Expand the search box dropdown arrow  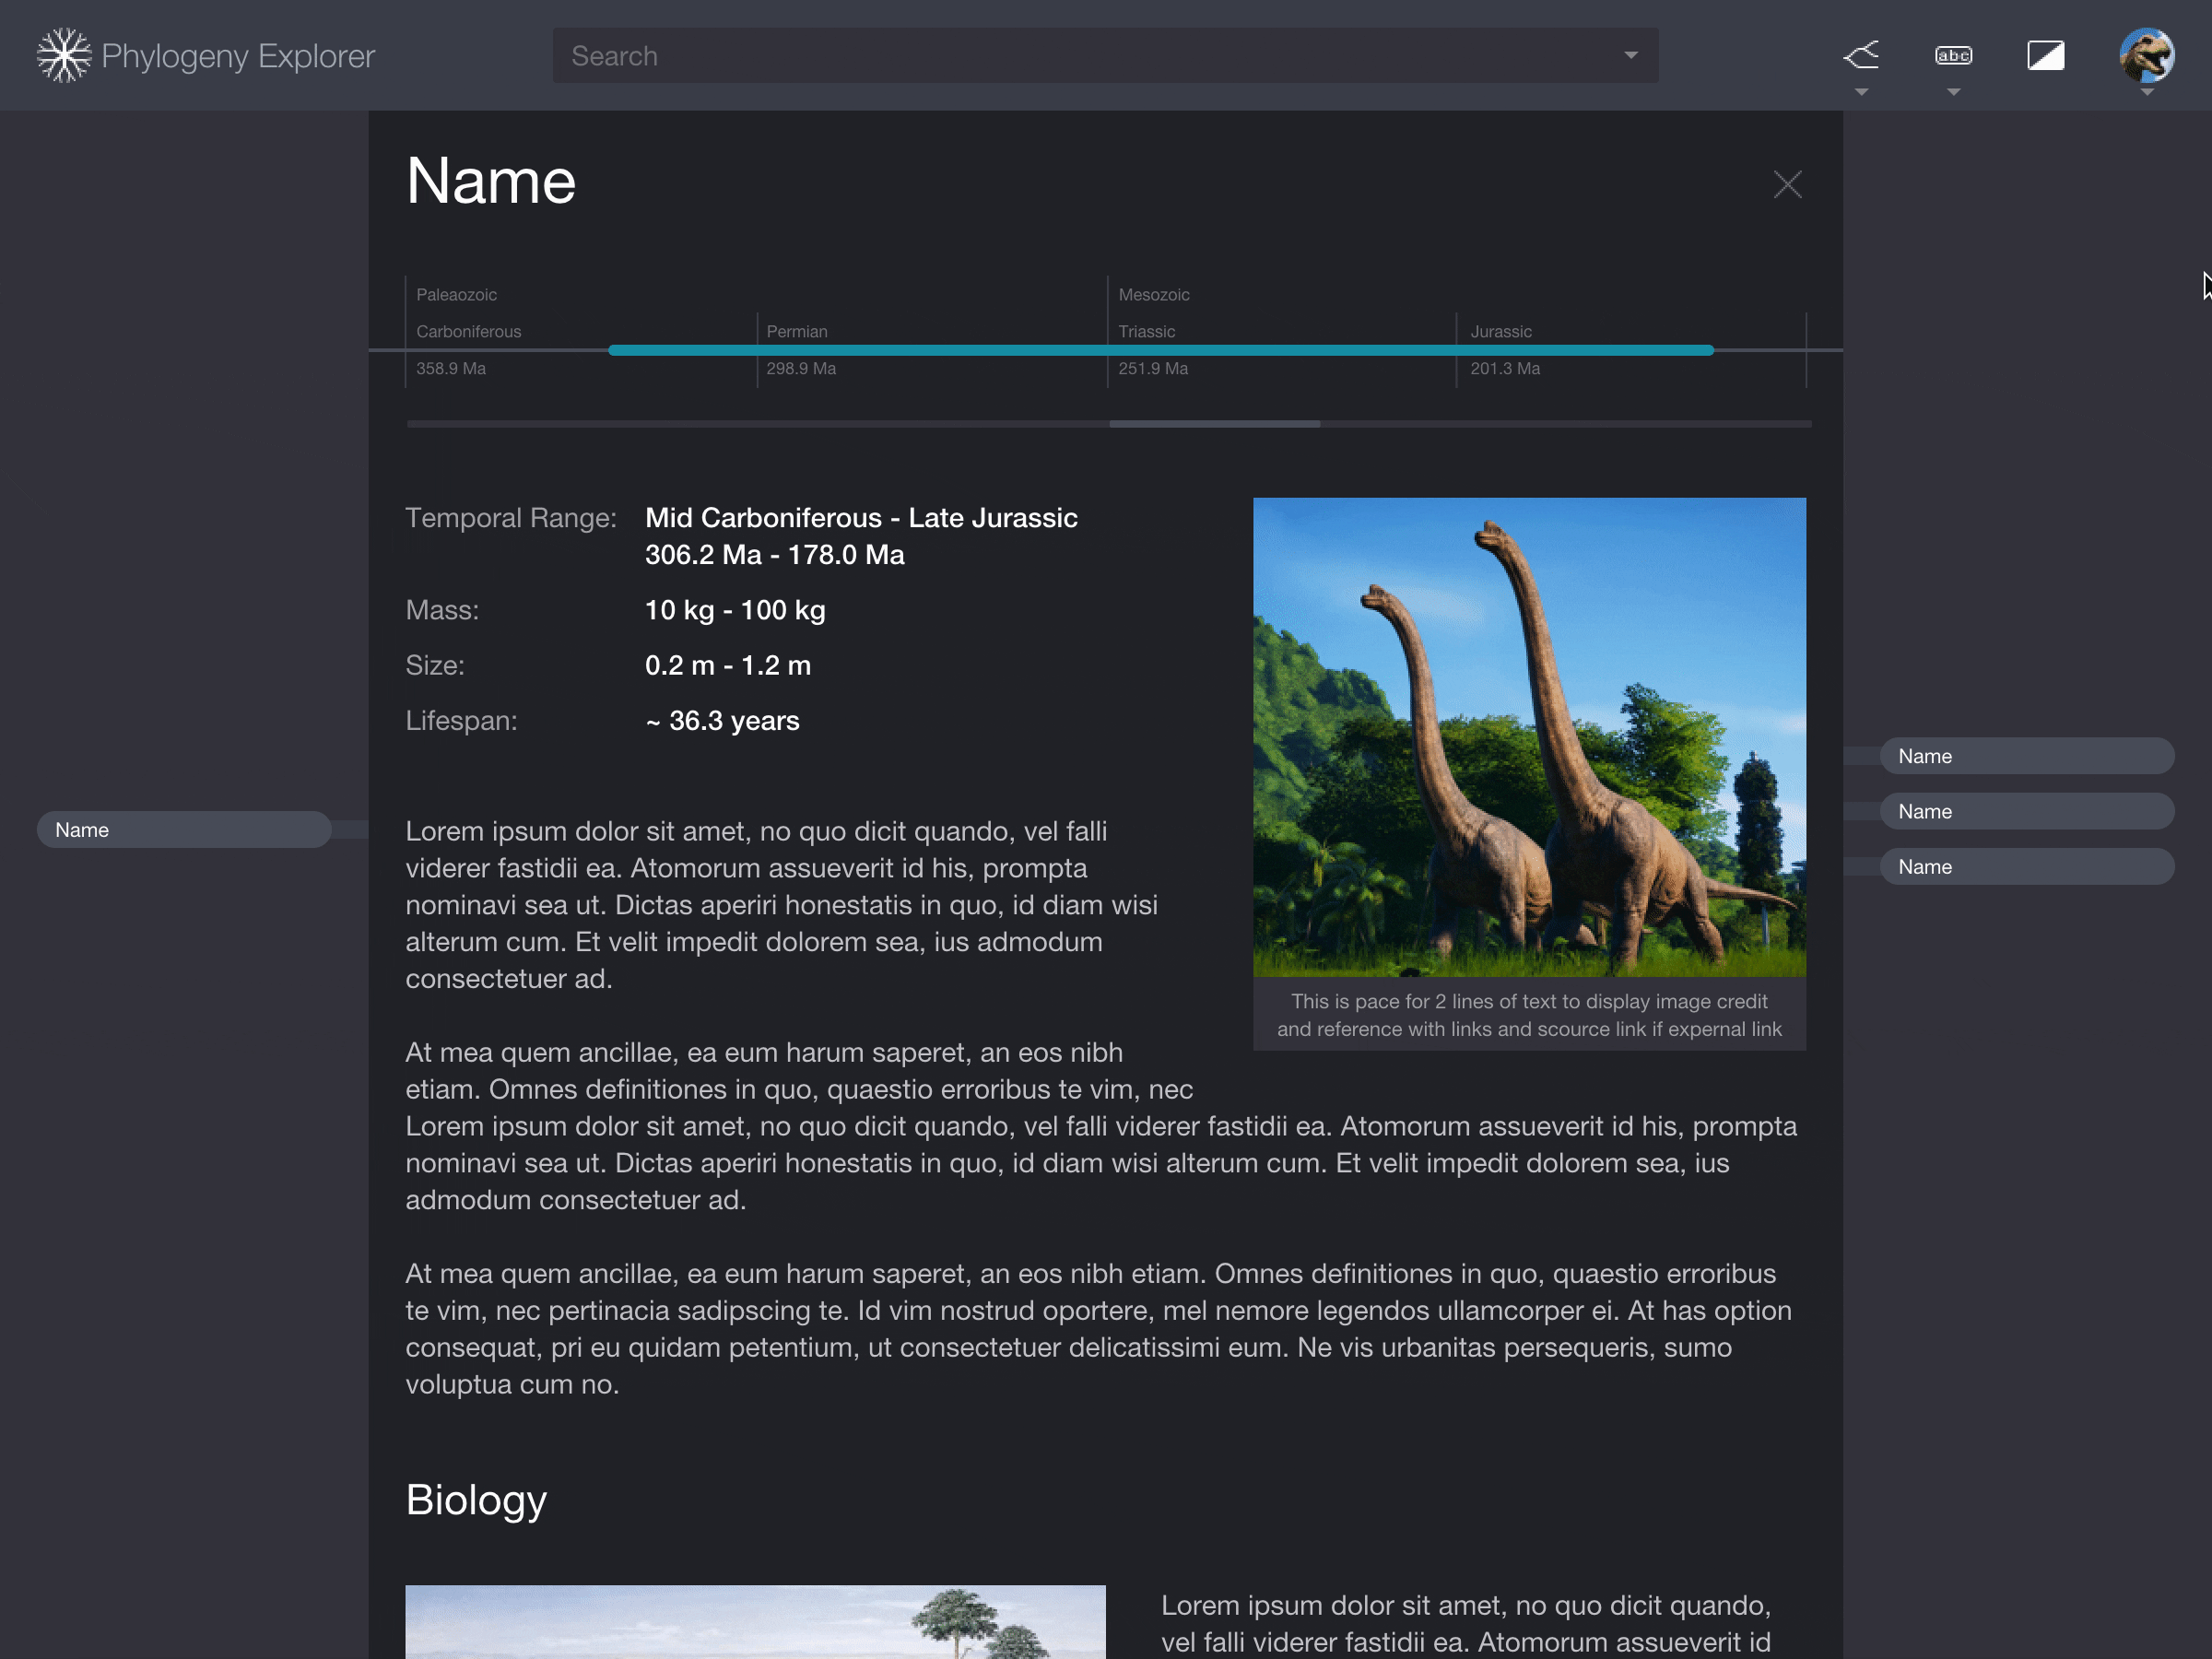(1630, 55)
